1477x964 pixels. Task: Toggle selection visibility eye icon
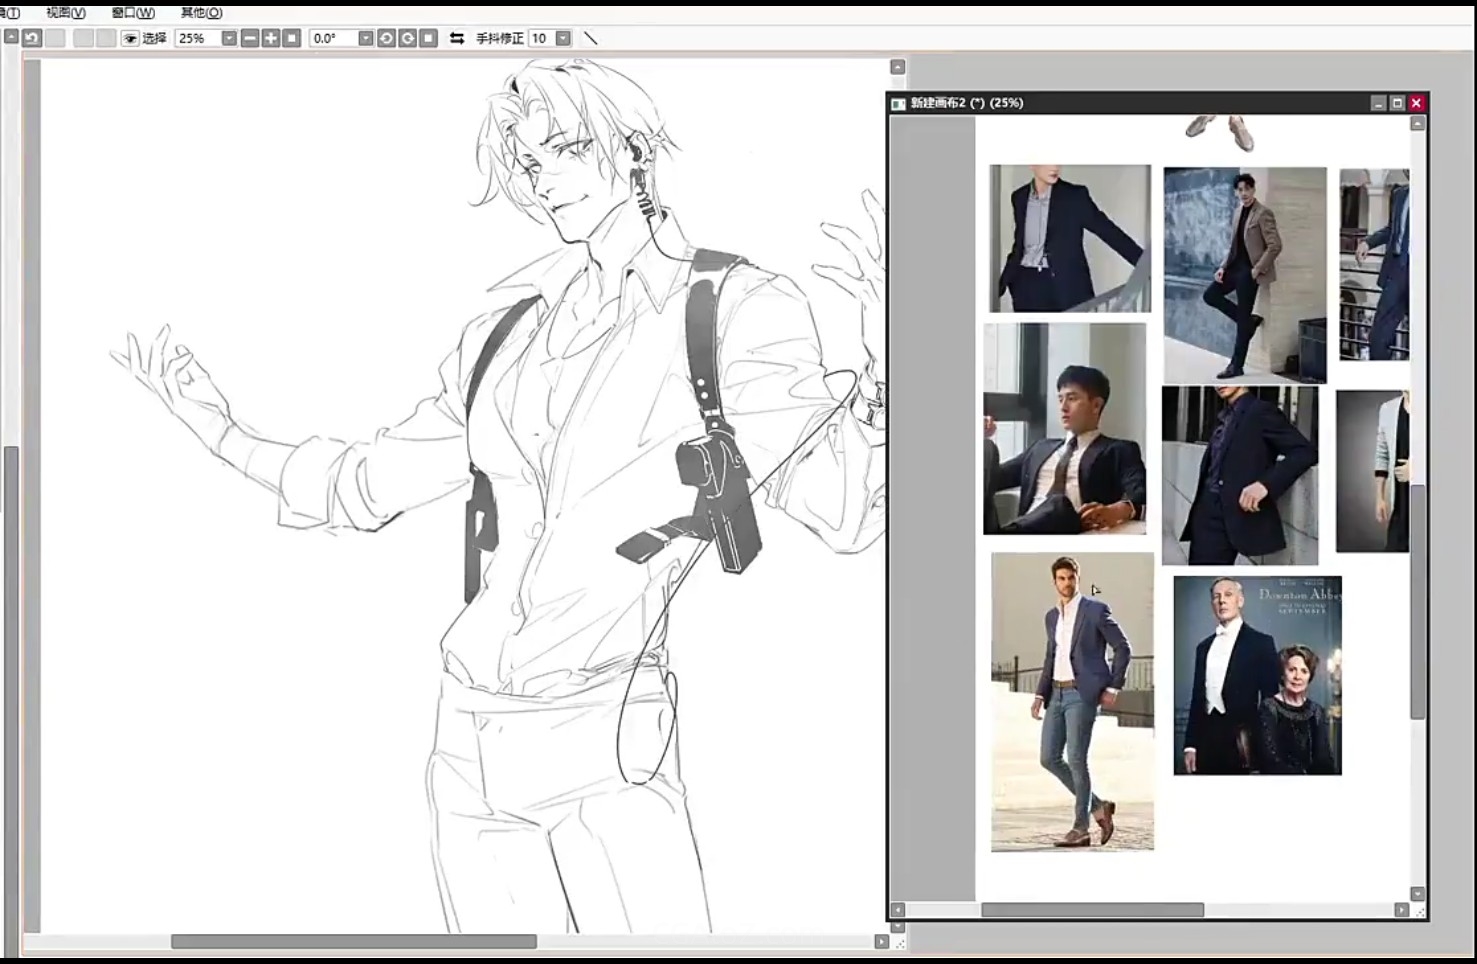tap(130, 38)
